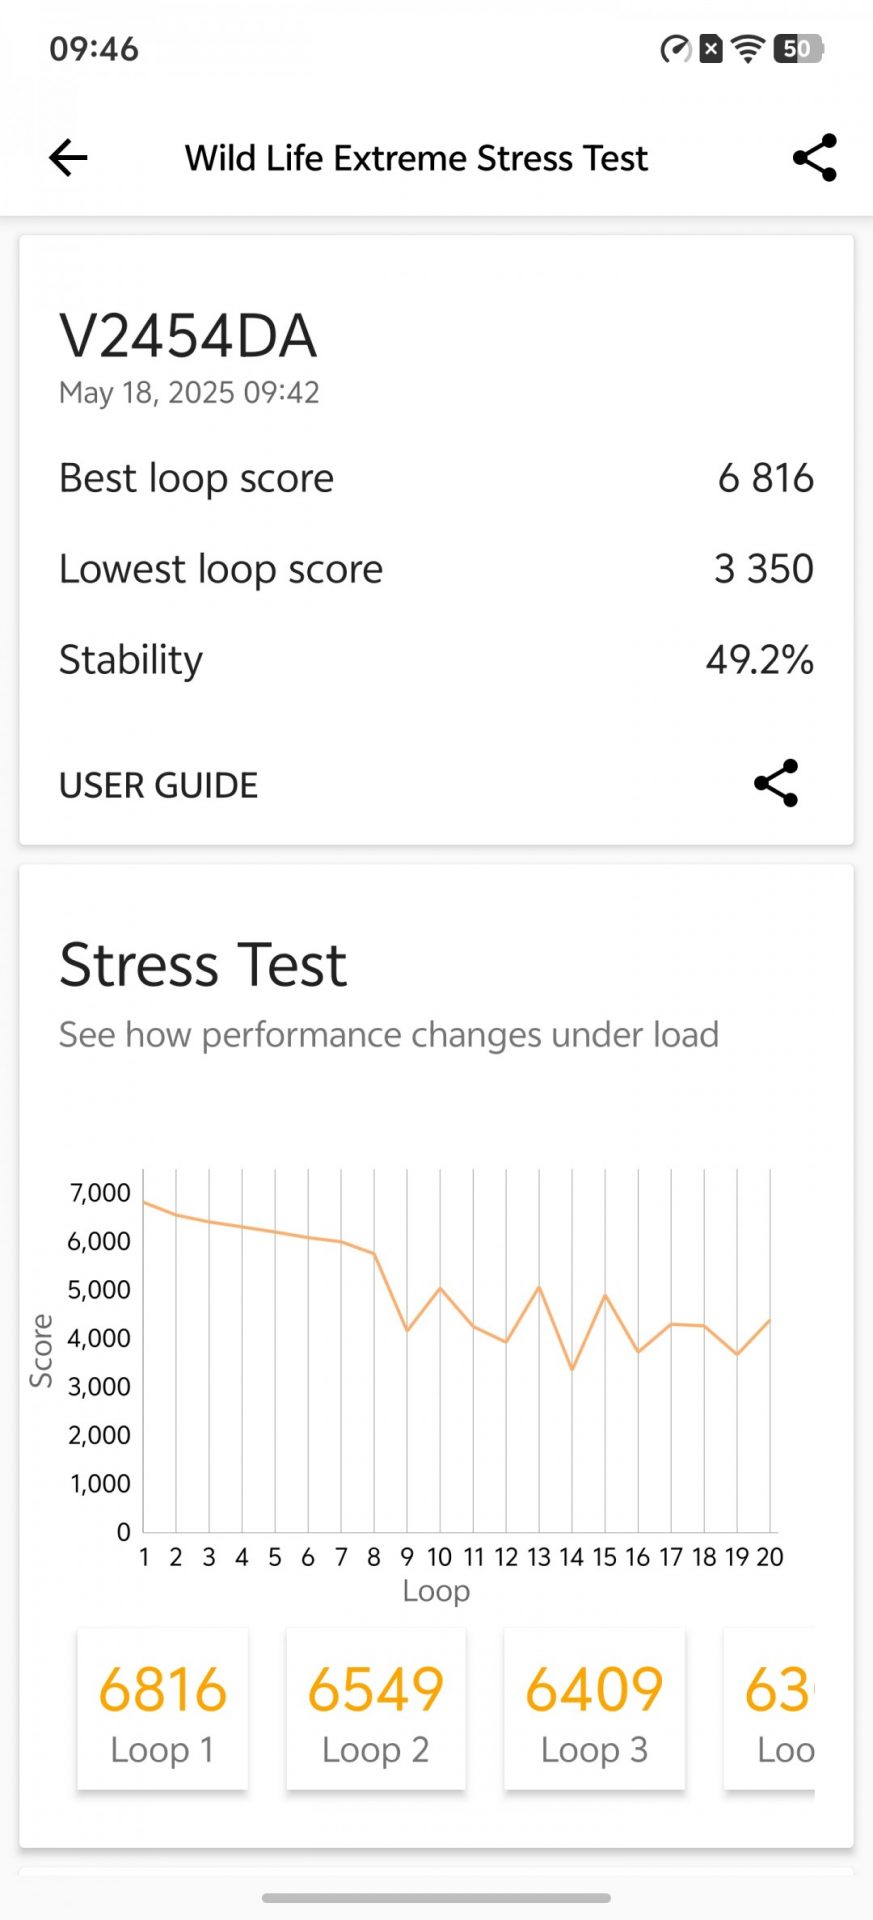Tap the Lowest loop score value

[x=763, y=569]
